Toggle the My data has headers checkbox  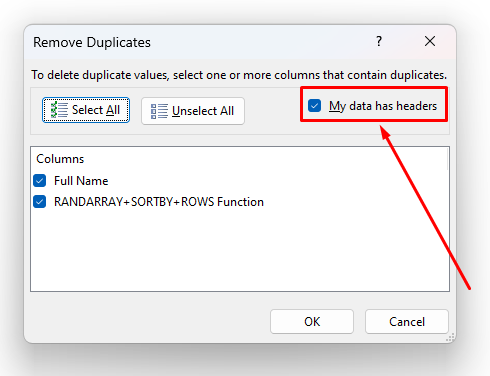pyautogui.click(x=314, y=106)
